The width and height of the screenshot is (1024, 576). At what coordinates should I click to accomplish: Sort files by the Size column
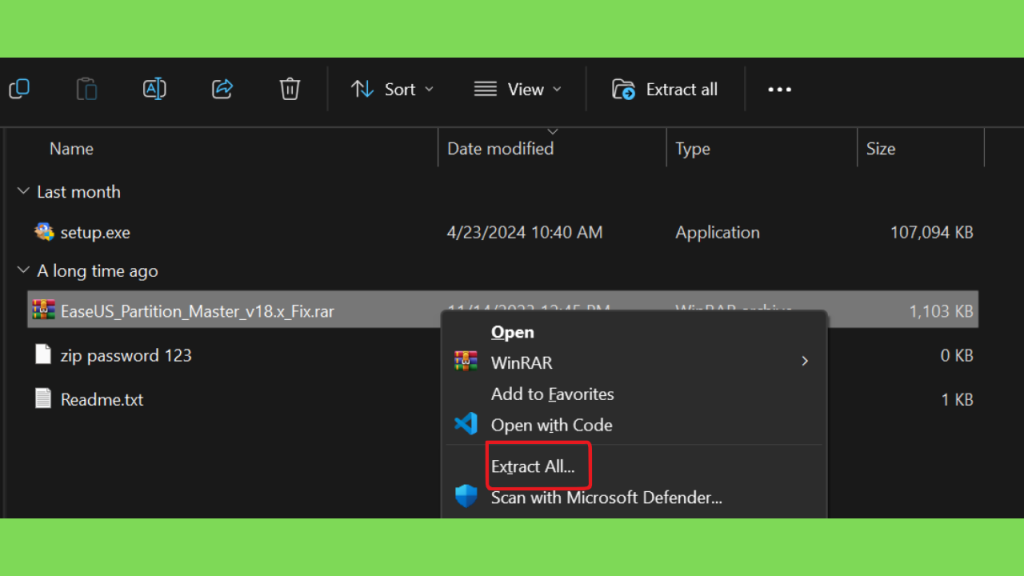coord(880,149)
